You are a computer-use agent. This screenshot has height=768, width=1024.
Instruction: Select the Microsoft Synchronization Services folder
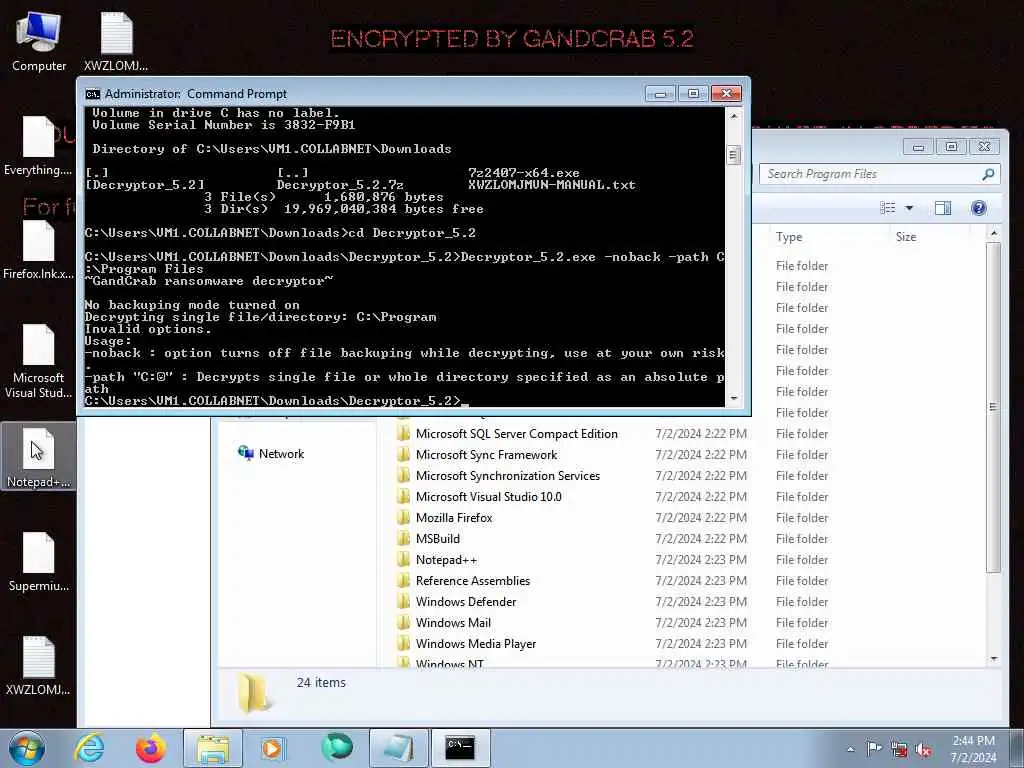(x=507, y=475)
